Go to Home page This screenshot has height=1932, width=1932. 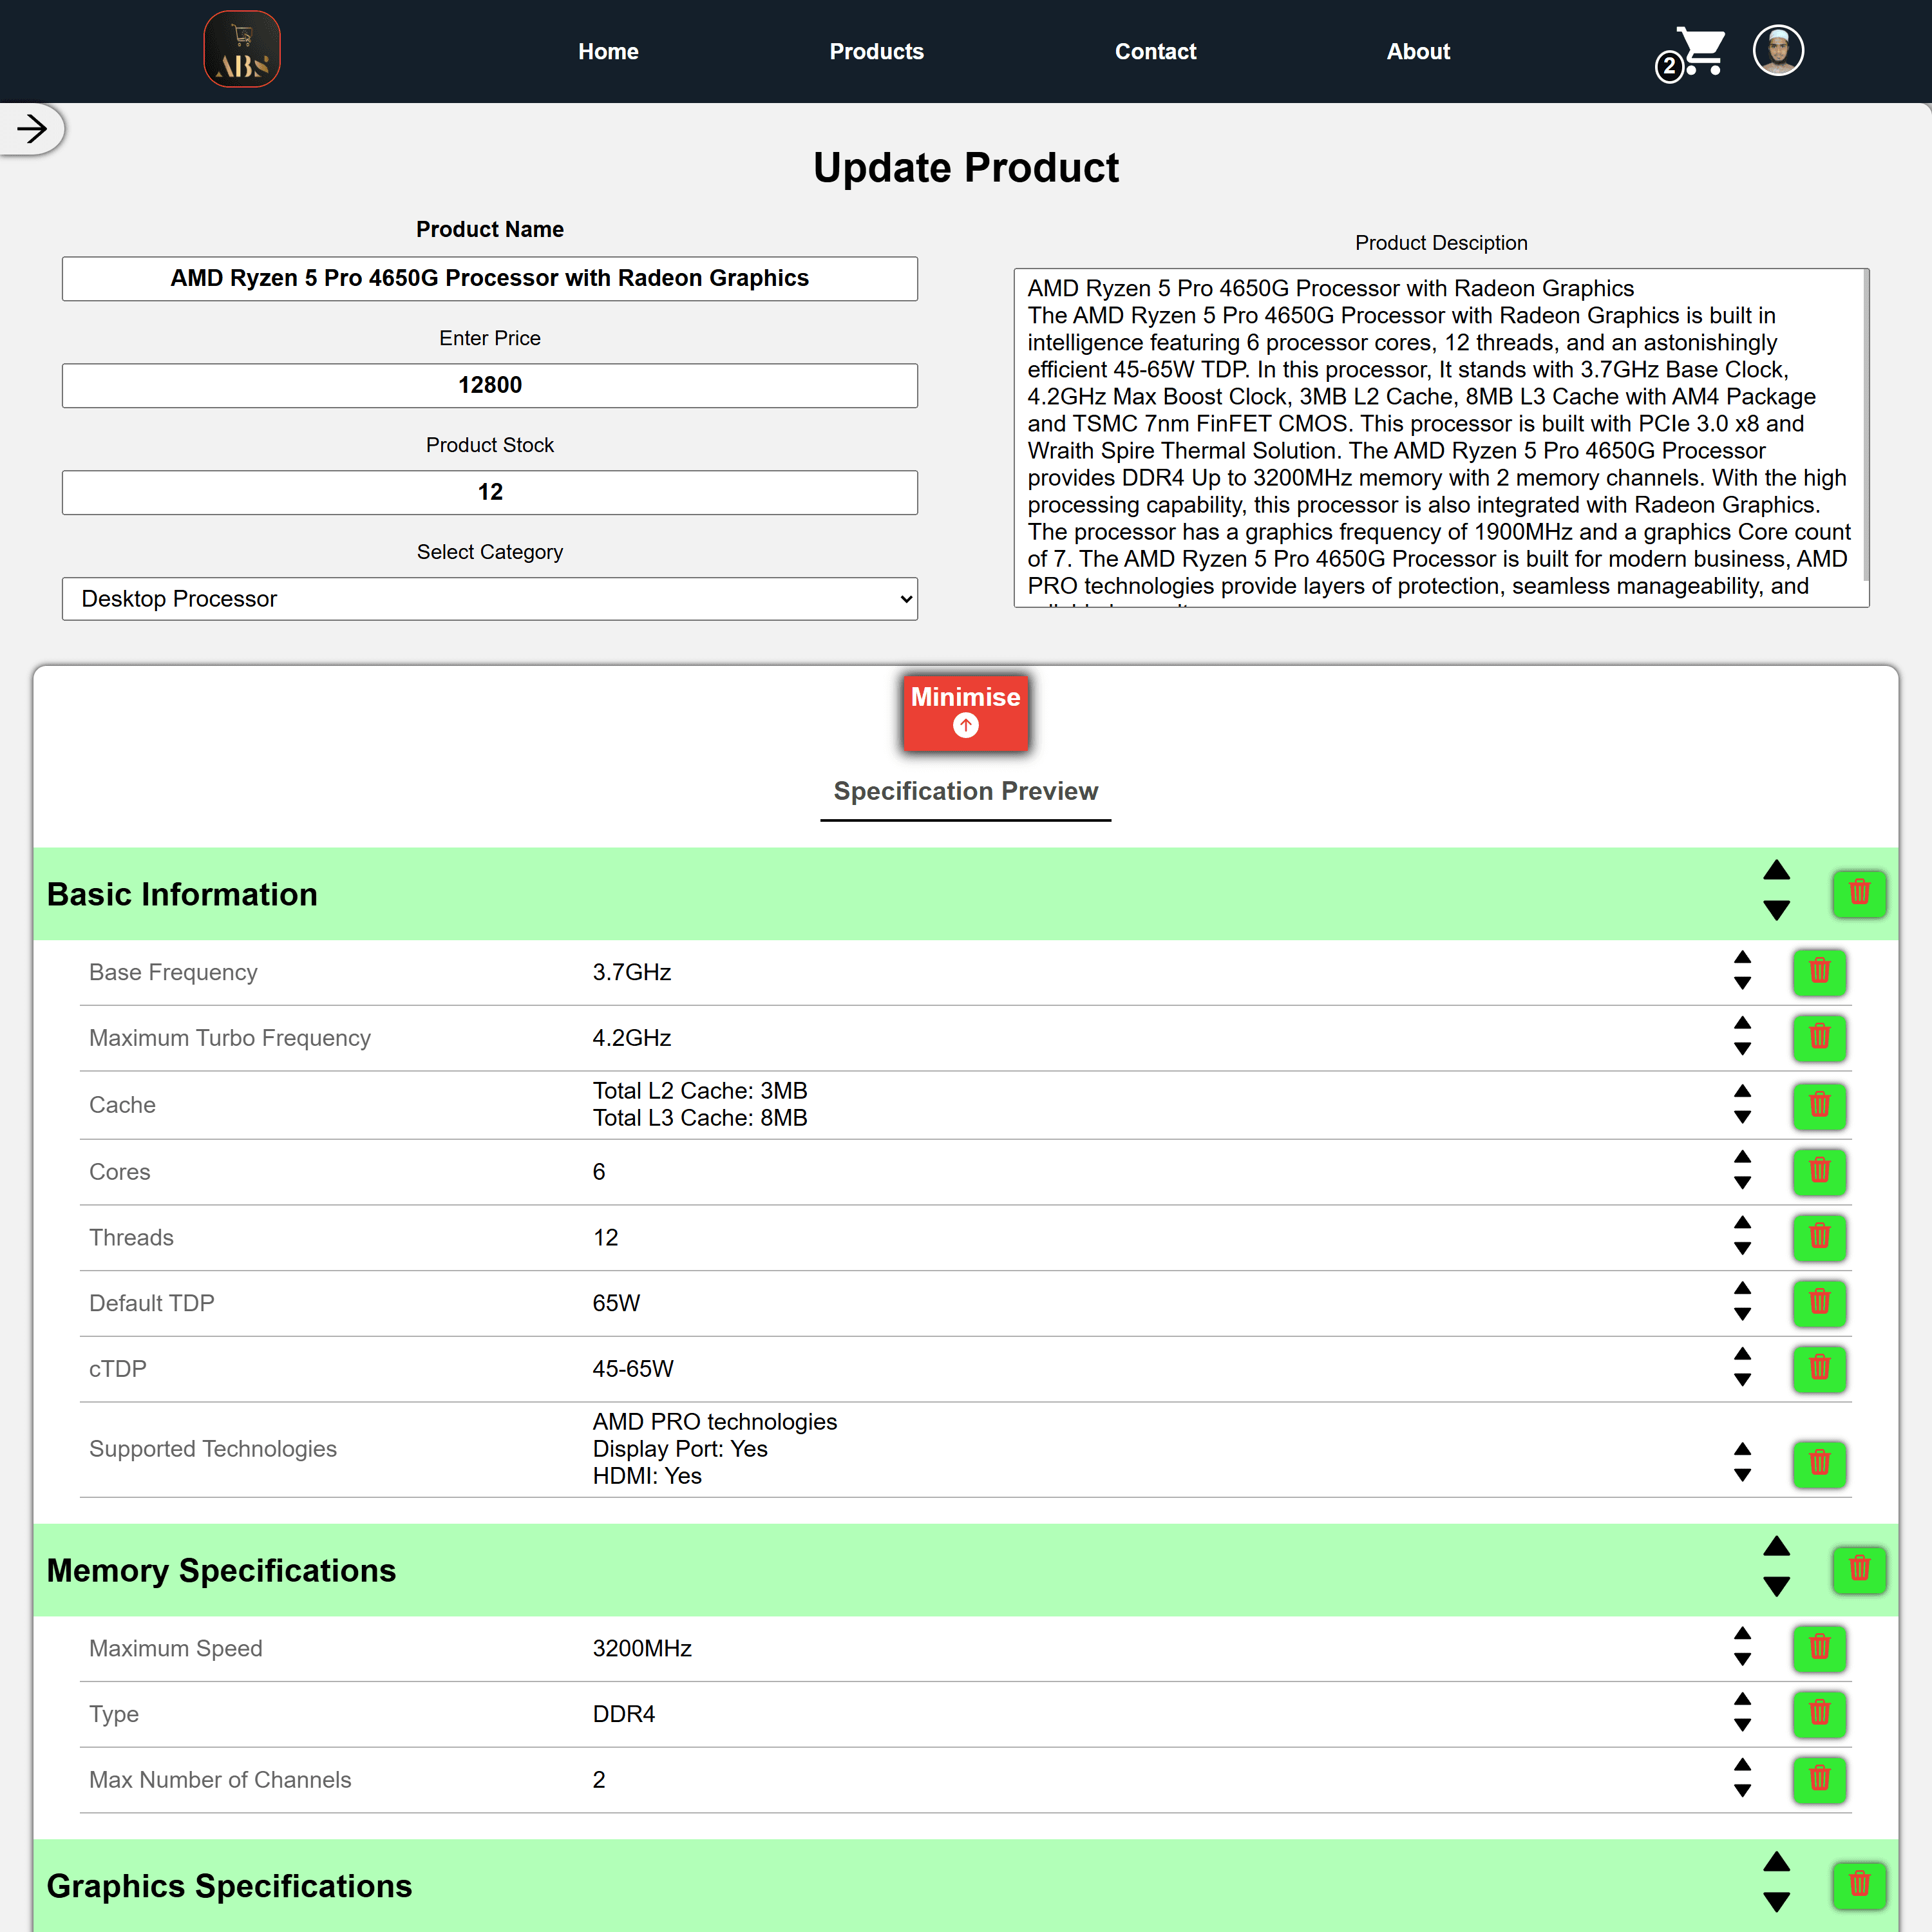[x=608, y=51]
